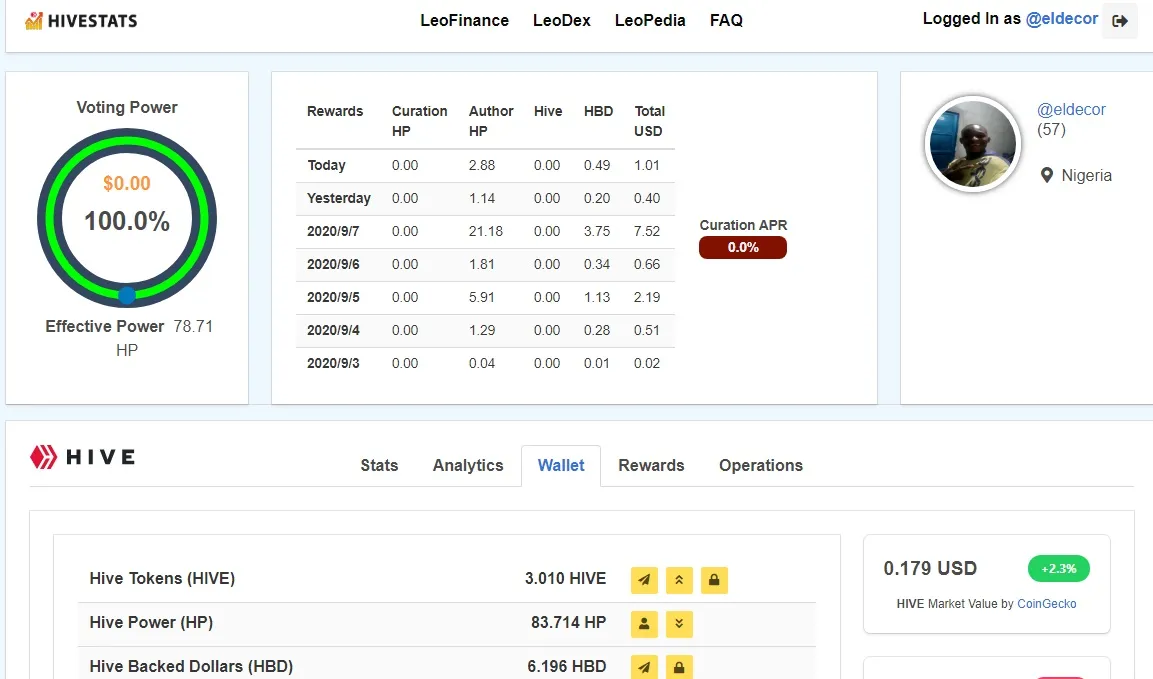Viewport: 1153px width, 679px height.
Task: Power up HIVE with the up-chevrons icon
Action: 679,580
